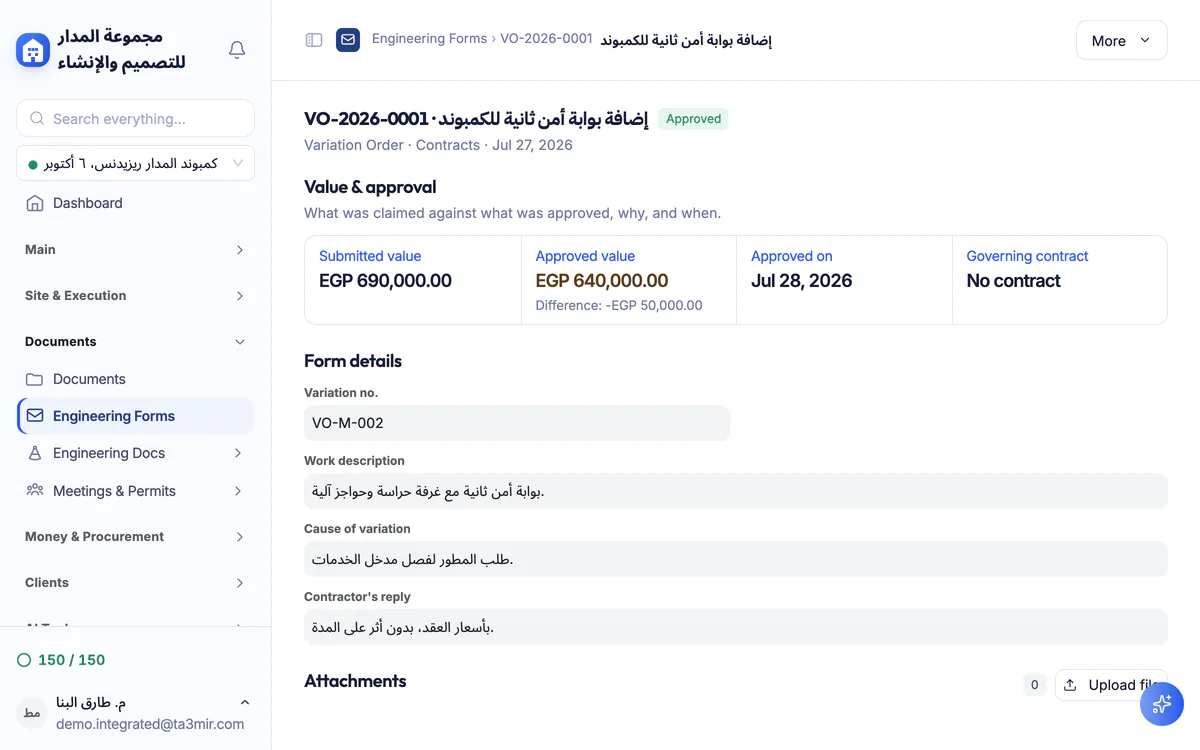Click the Documents folder icon

tap(35, 379)
